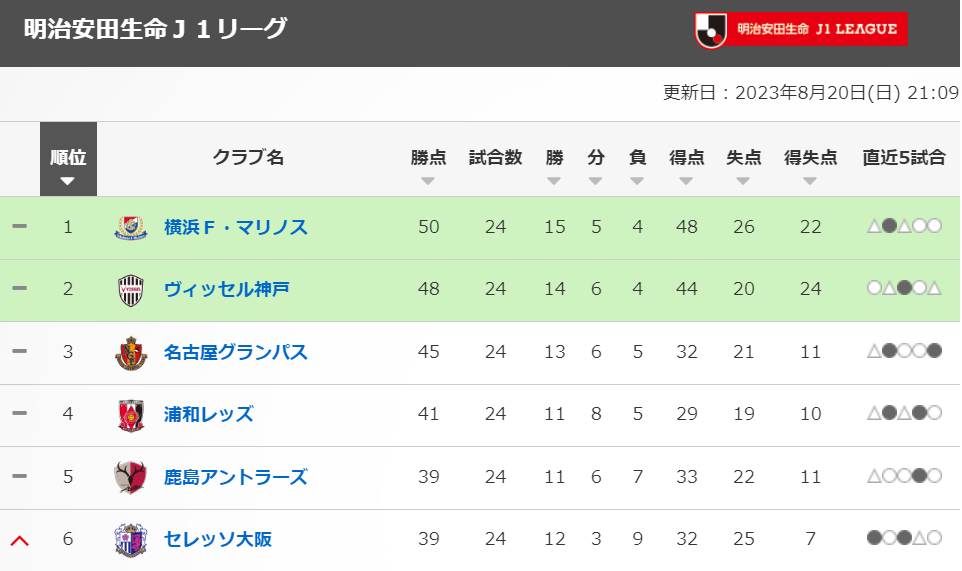This screenshot has width=962, height=571.
Task: Click the Urawa Reds club crest
Action: click(131, 415)
